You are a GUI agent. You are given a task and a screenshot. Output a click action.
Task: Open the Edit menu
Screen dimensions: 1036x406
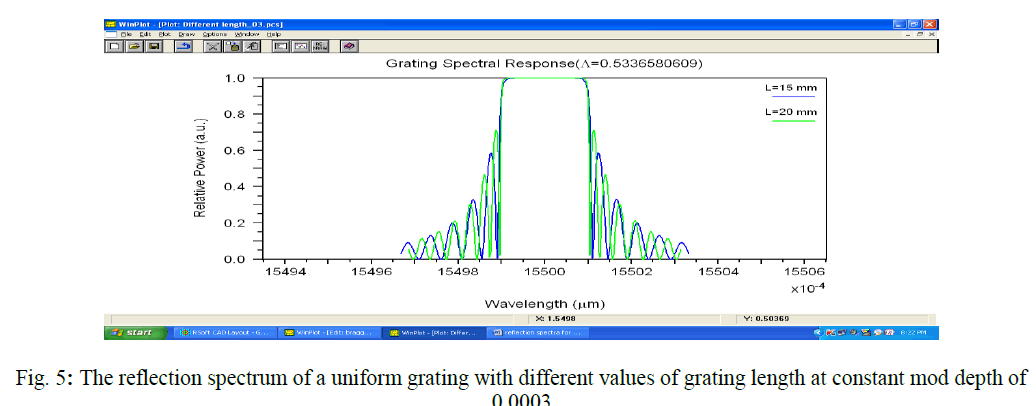(x=144, y=34)
